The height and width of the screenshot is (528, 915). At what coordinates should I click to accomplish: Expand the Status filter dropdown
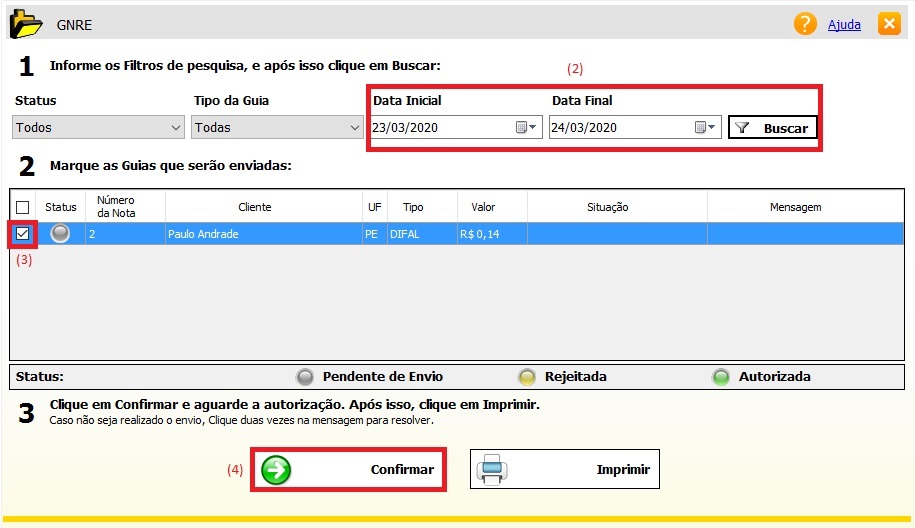tap(176, 128)
